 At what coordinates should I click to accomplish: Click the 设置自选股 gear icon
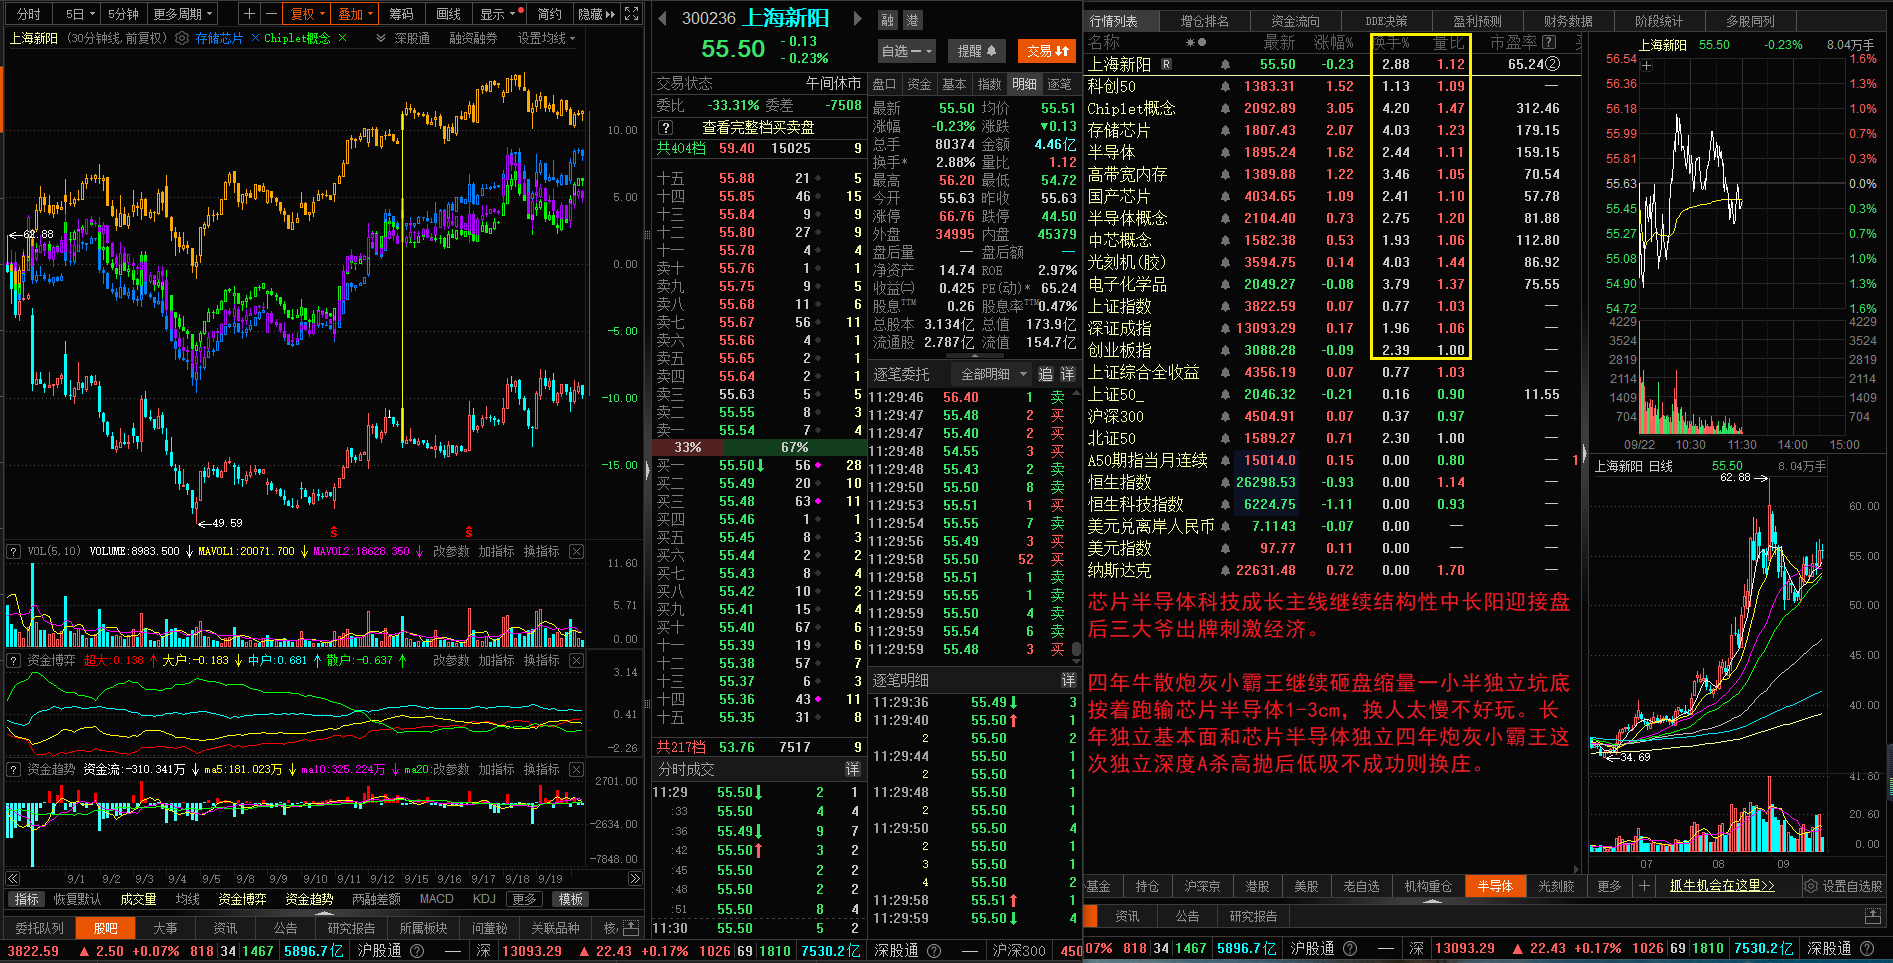click(x=1810, y=886)
